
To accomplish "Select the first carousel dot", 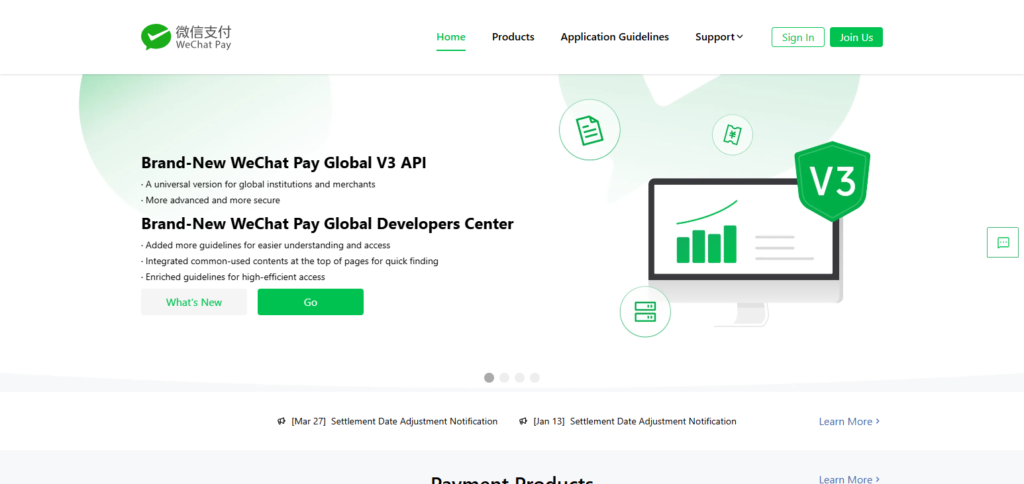I will pos(489,378).
